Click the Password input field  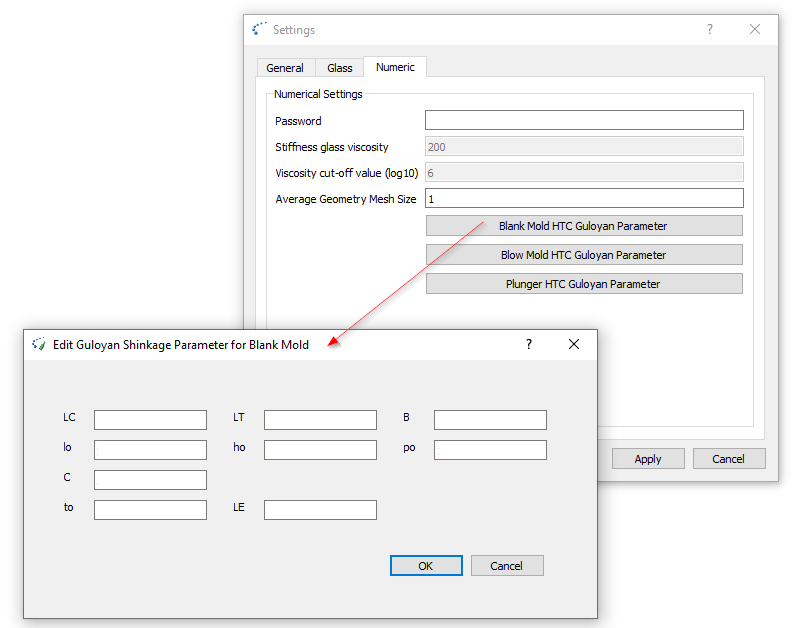coord(584,120)
